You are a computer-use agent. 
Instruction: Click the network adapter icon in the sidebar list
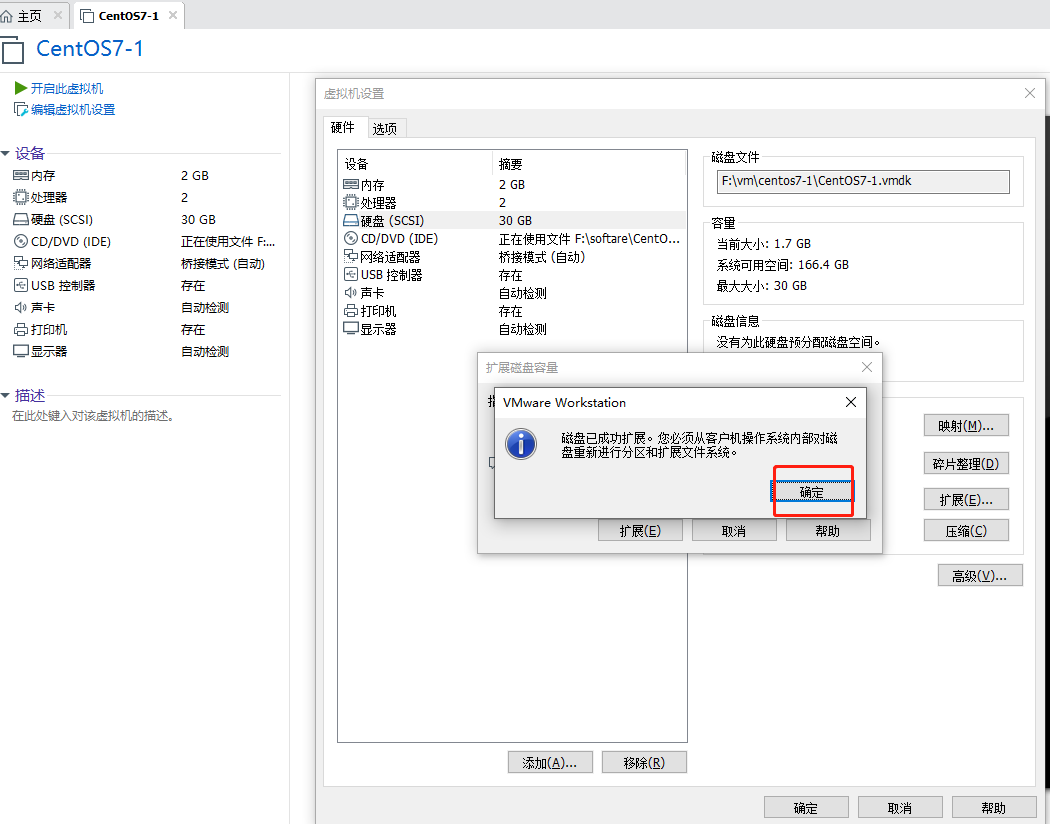click(21, 264)
